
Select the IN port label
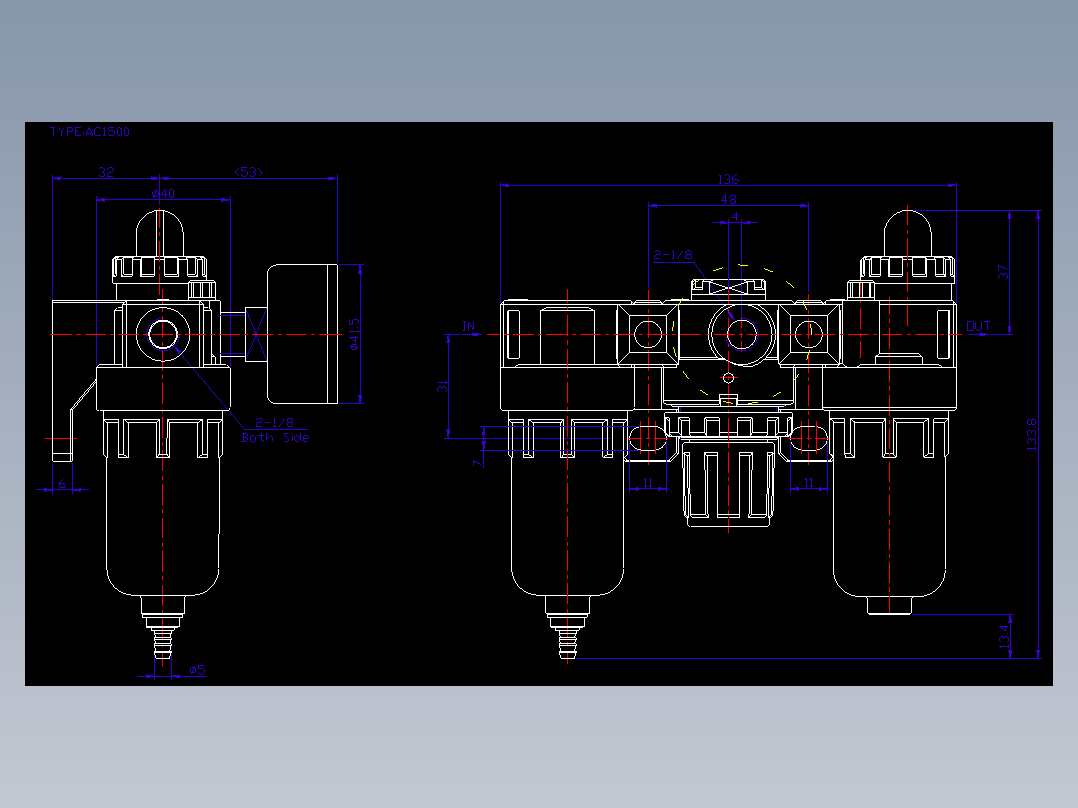click(468, 326)
